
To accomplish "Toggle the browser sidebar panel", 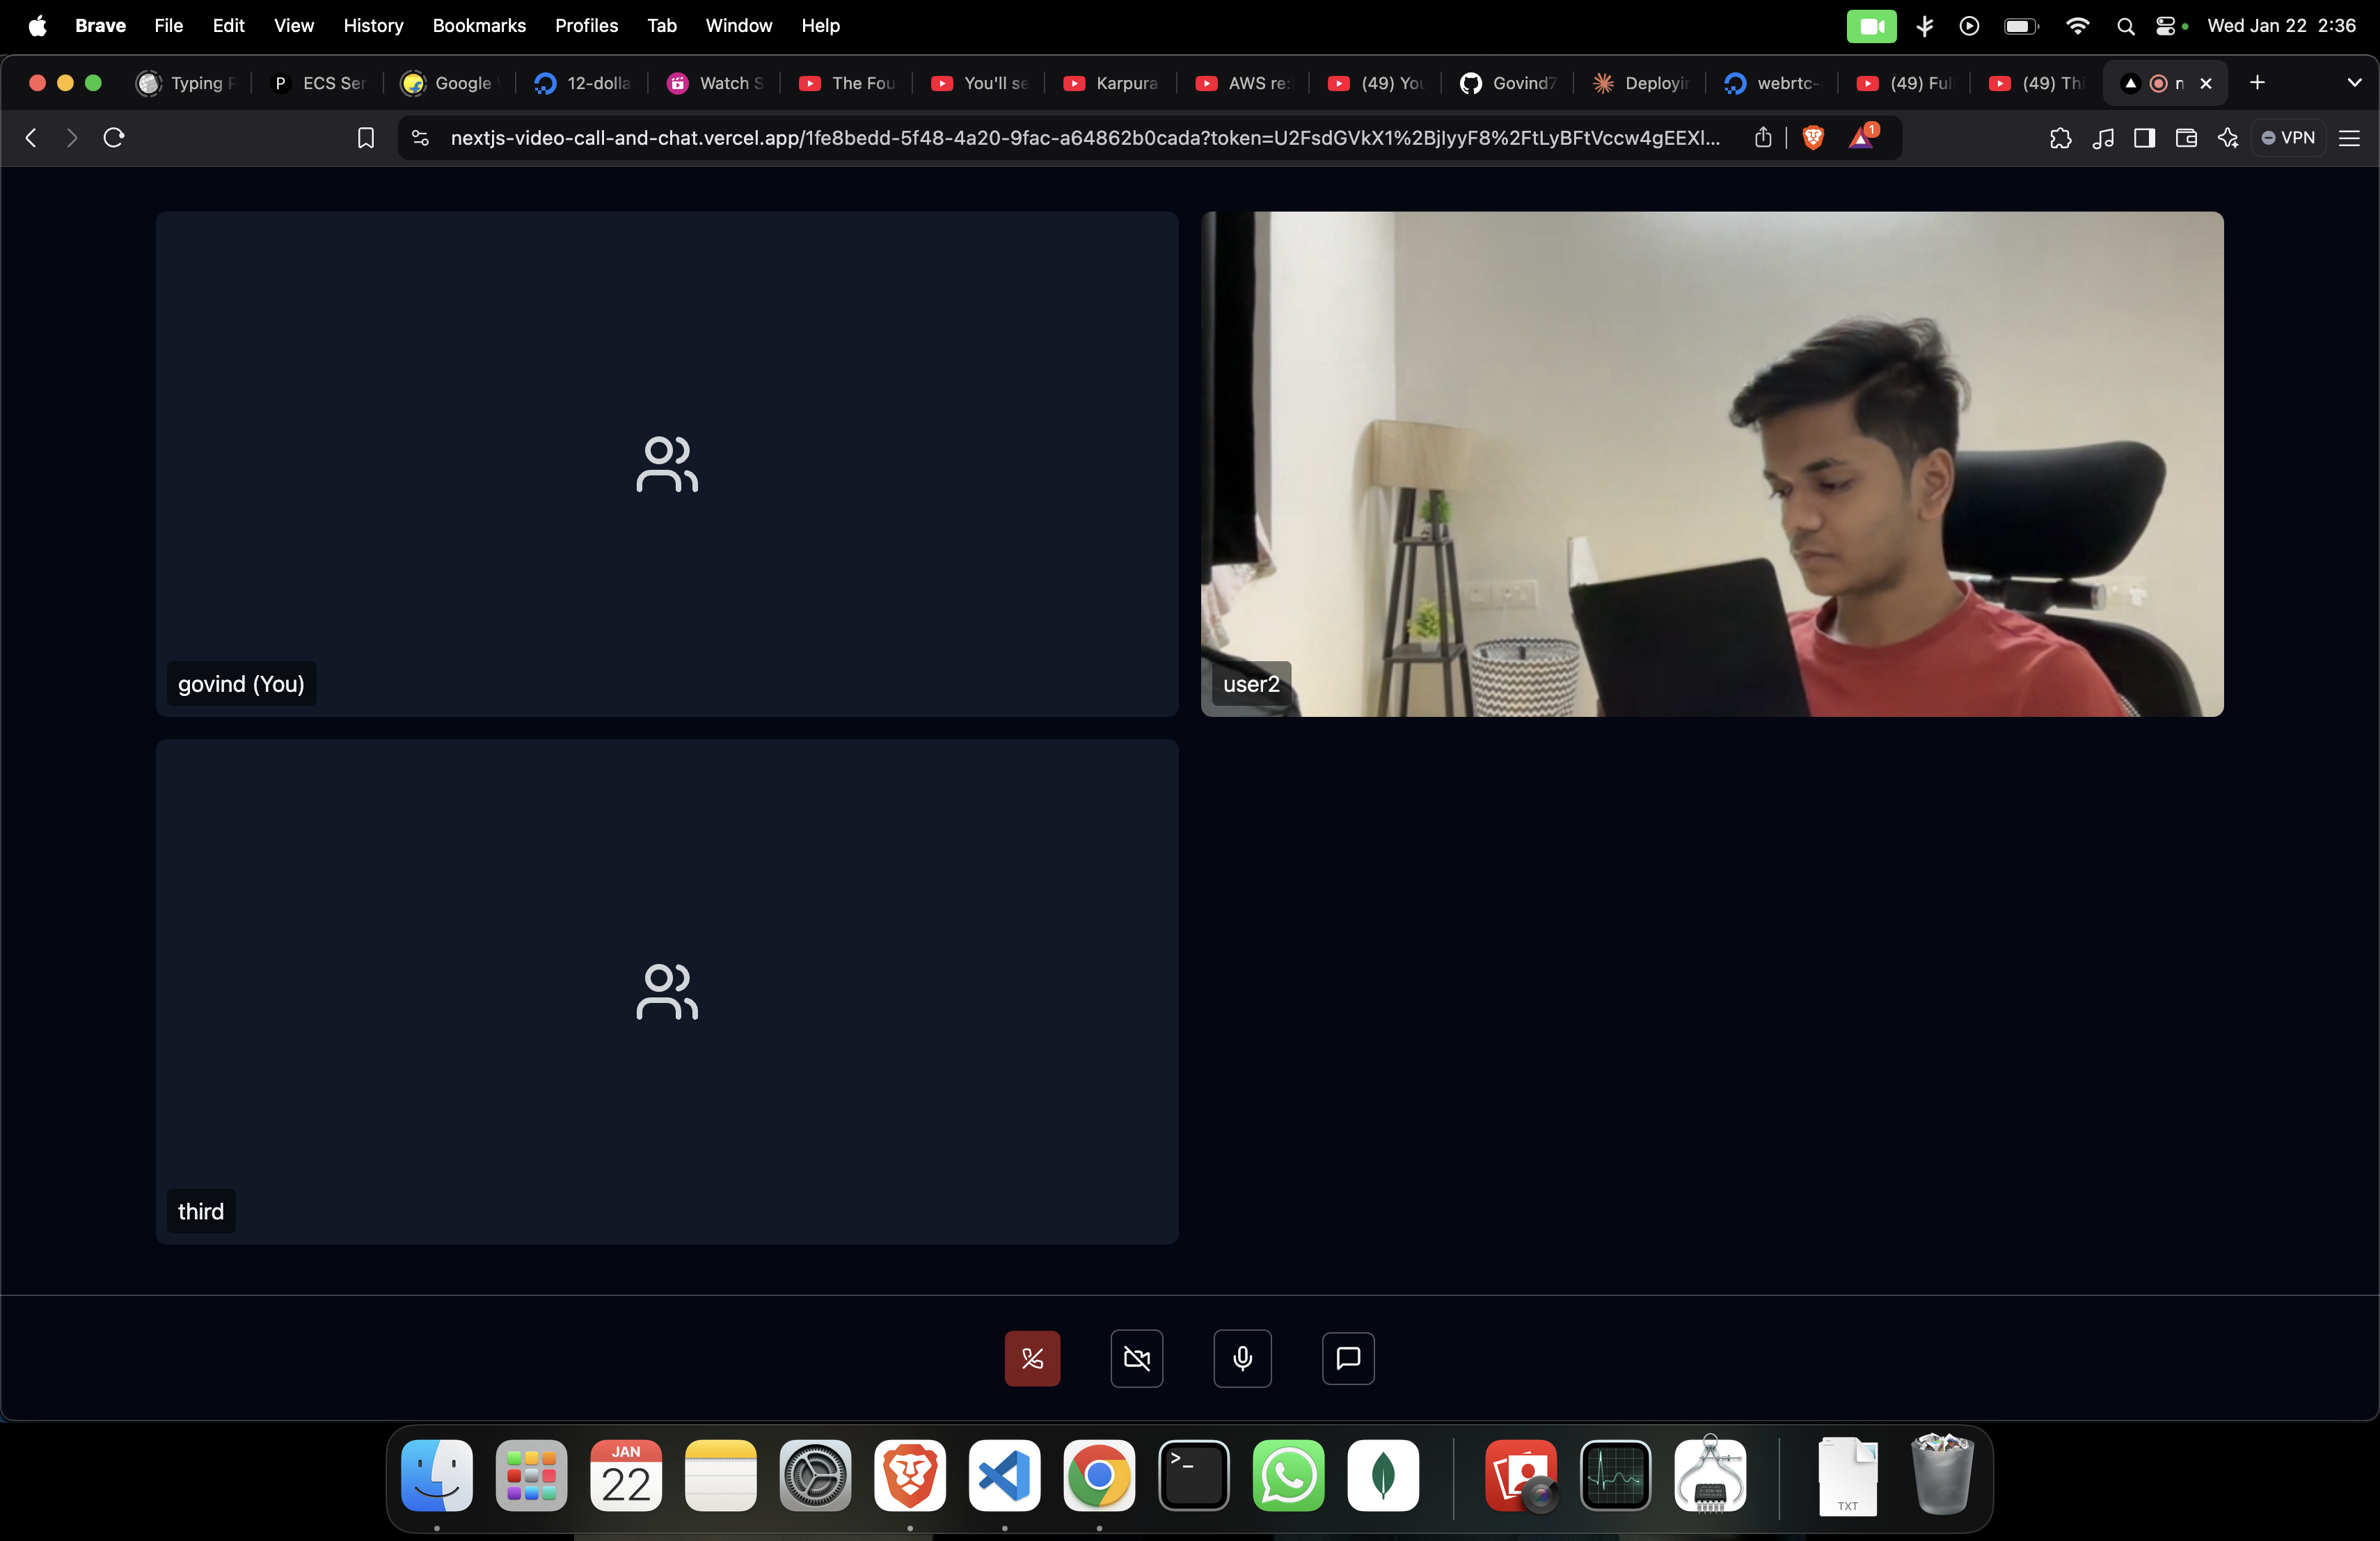I will tap(2144, 138).
